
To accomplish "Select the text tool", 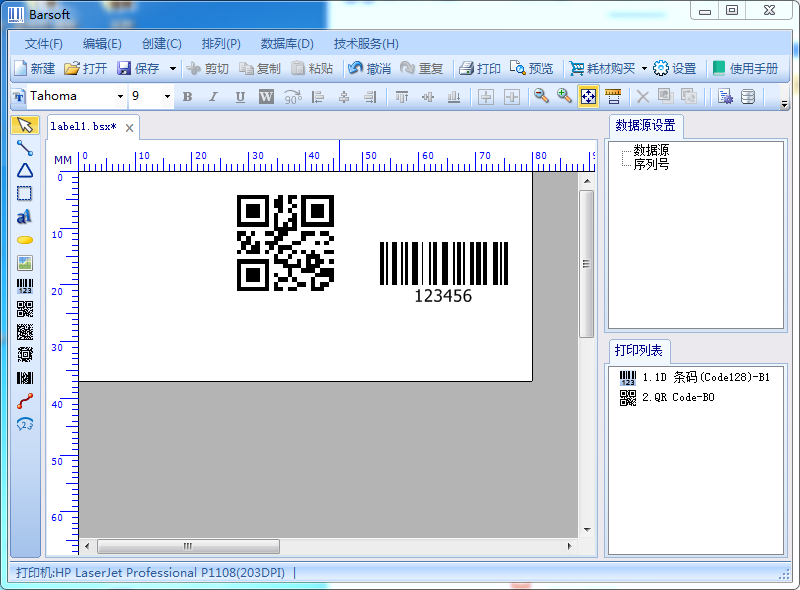I will 24,216.
